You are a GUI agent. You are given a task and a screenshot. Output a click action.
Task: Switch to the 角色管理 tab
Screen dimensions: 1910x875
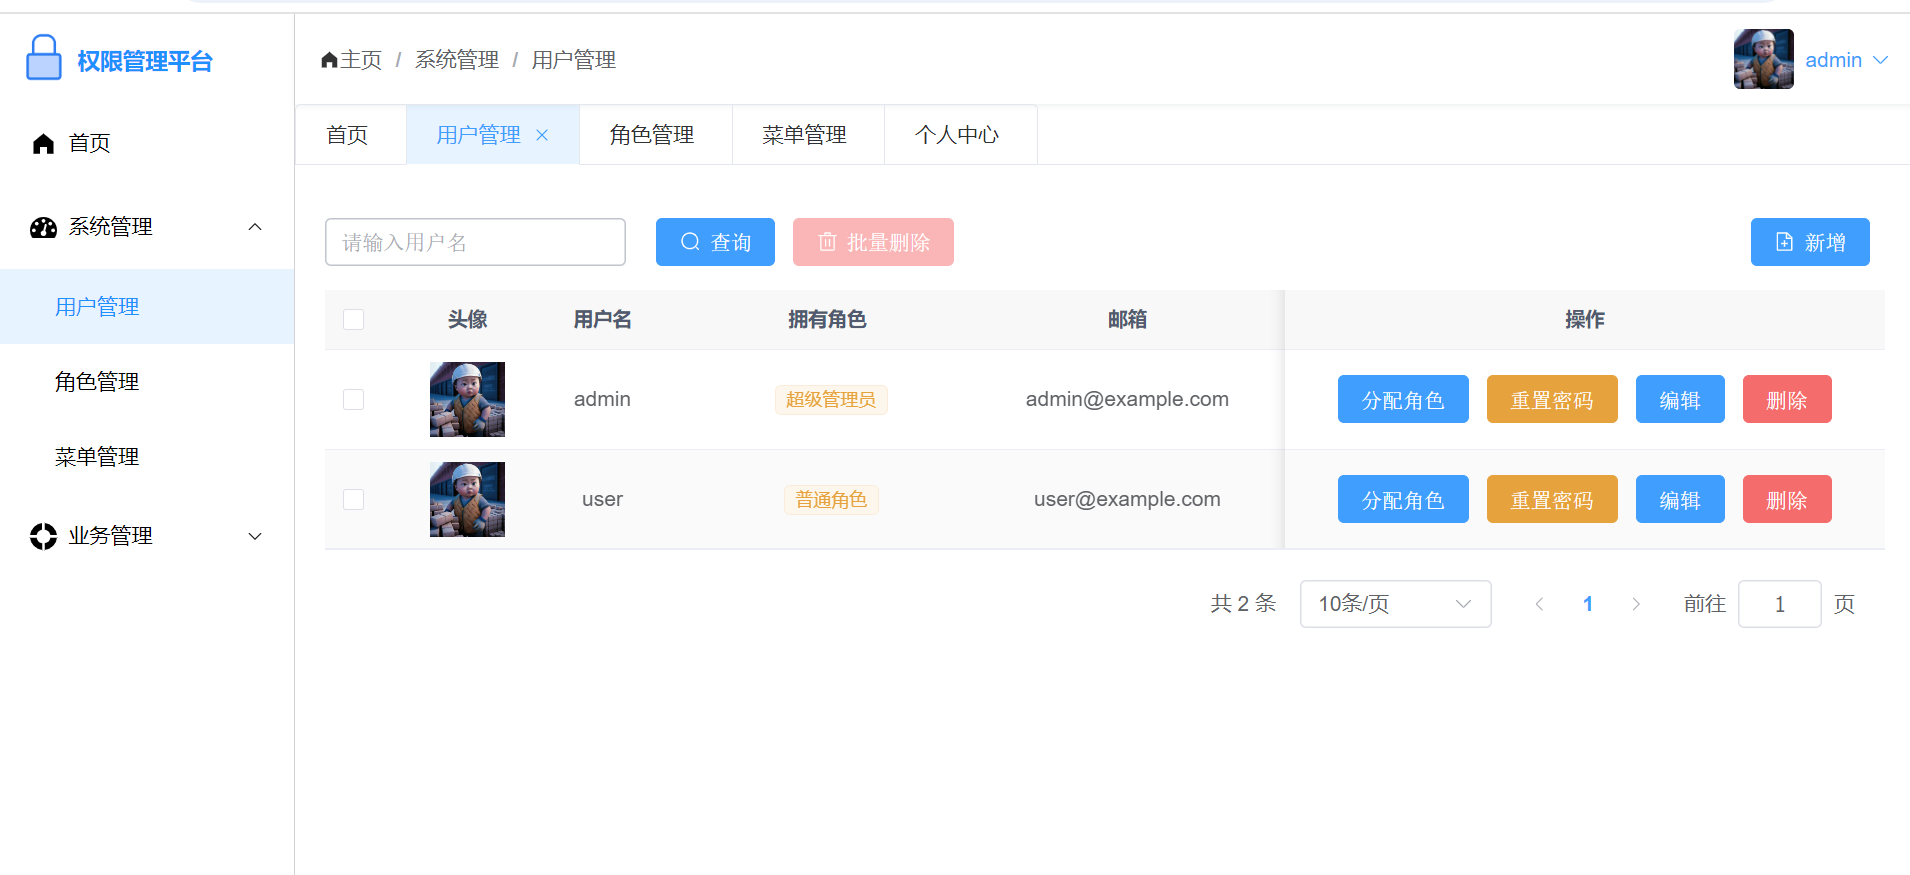[652, 135]
